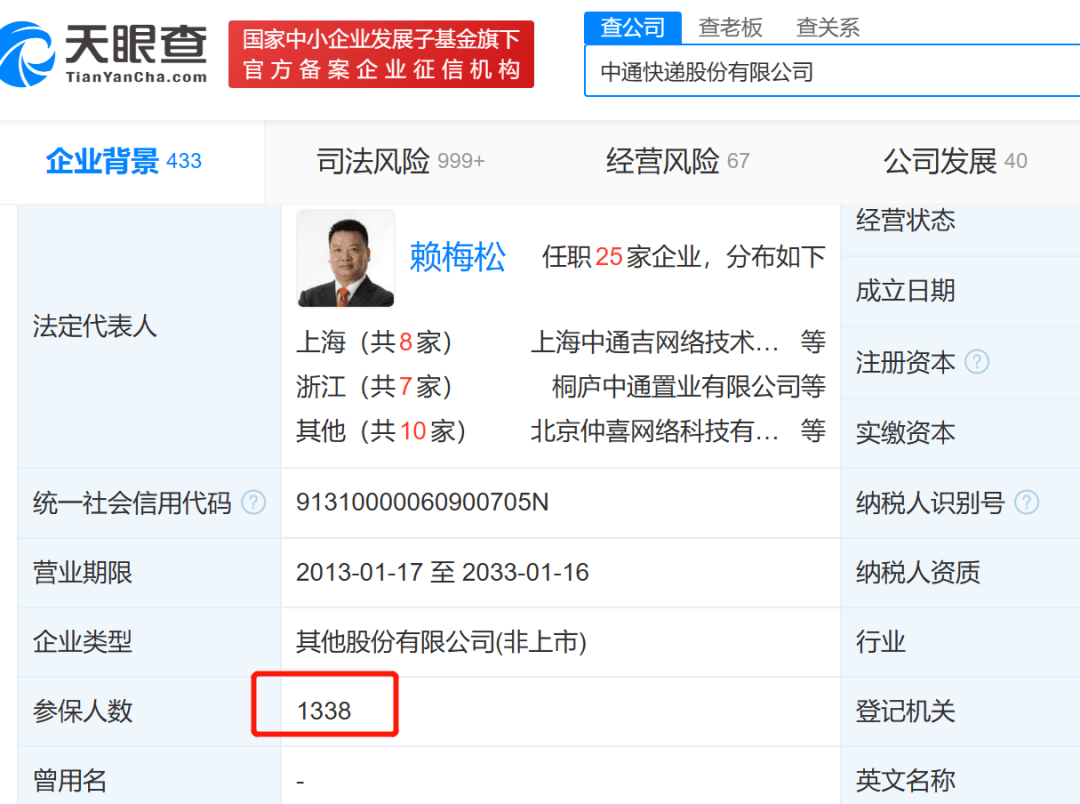
Task: Select the 查公司 search tab
Action: pos(632,28)
